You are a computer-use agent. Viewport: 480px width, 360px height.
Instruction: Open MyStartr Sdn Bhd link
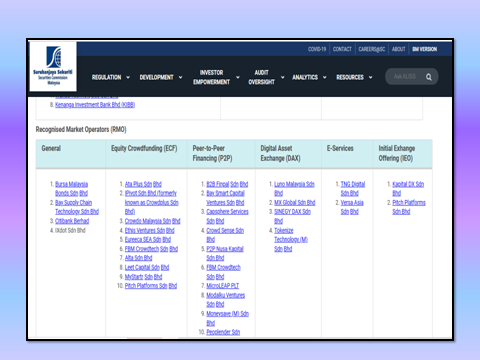point(143,277)
